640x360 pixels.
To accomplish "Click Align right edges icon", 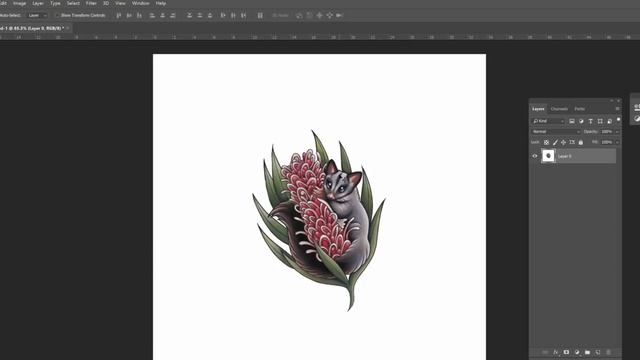I will [x=173, y=16].
